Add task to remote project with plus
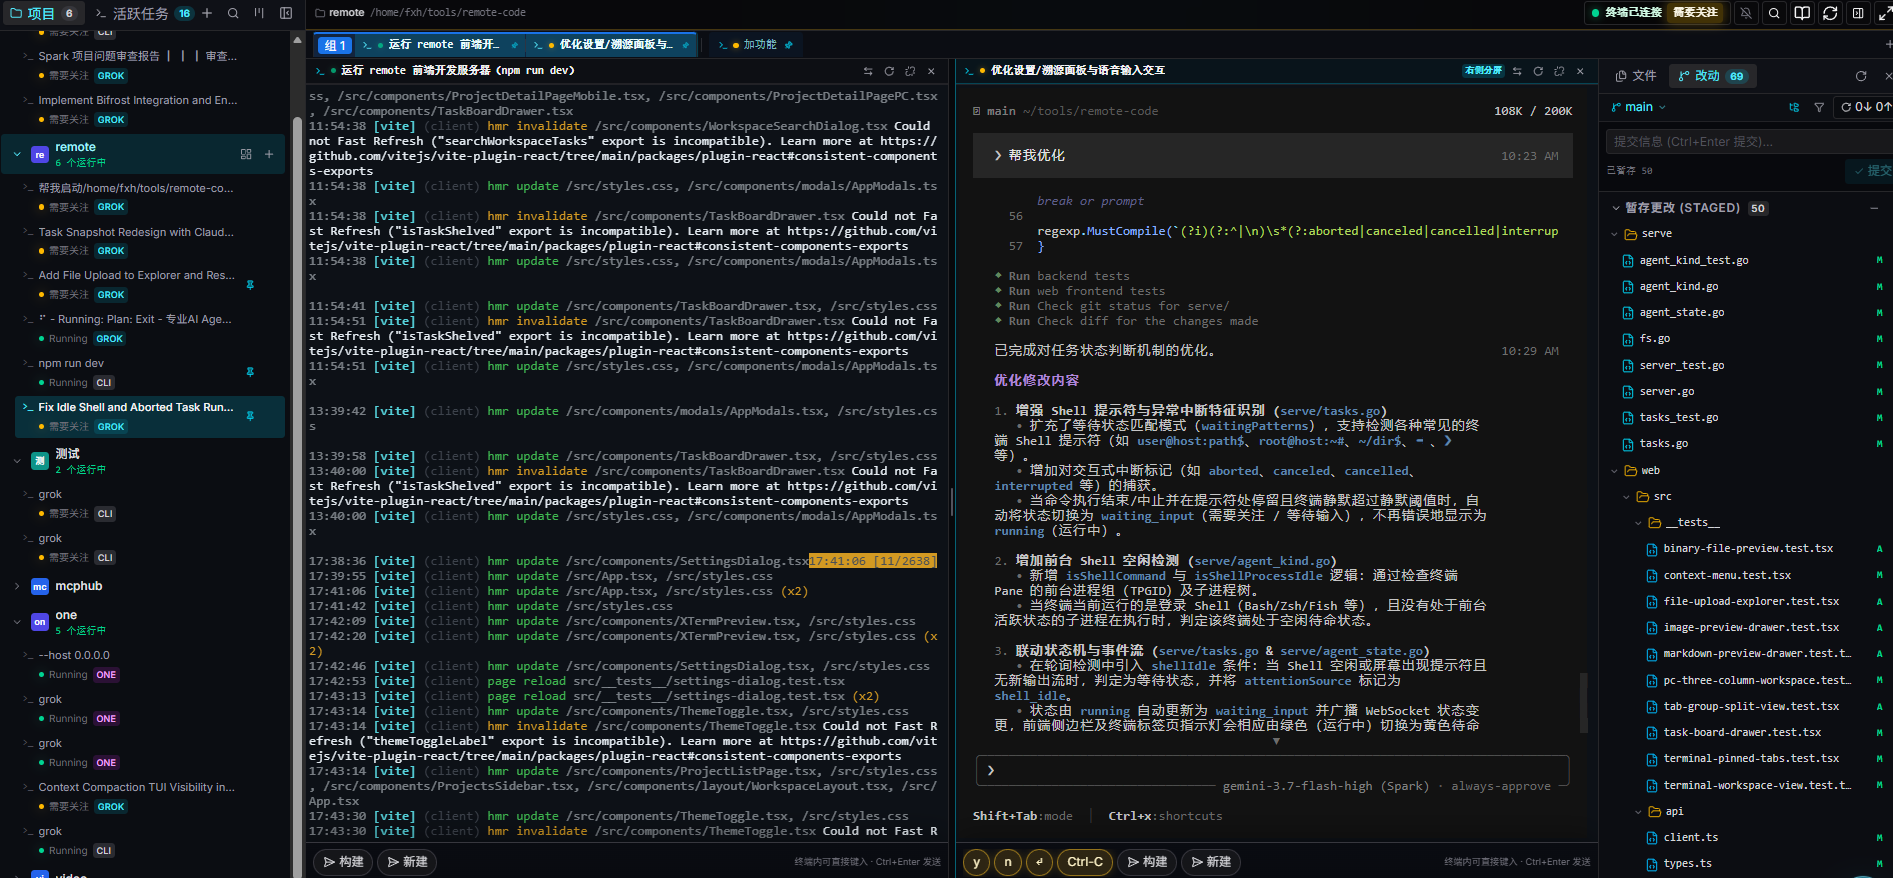This screenshot has width=1893, height=878. tap(269, 154)
